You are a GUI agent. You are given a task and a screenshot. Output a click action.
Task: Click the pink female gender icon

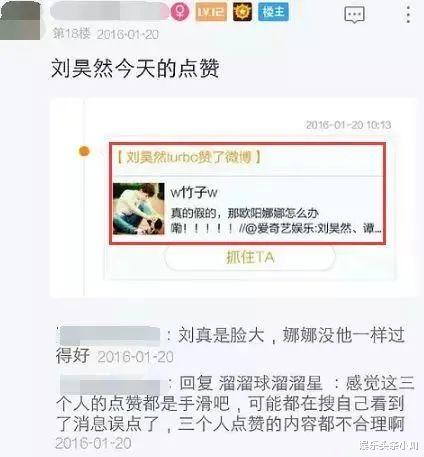pos(180,12)
